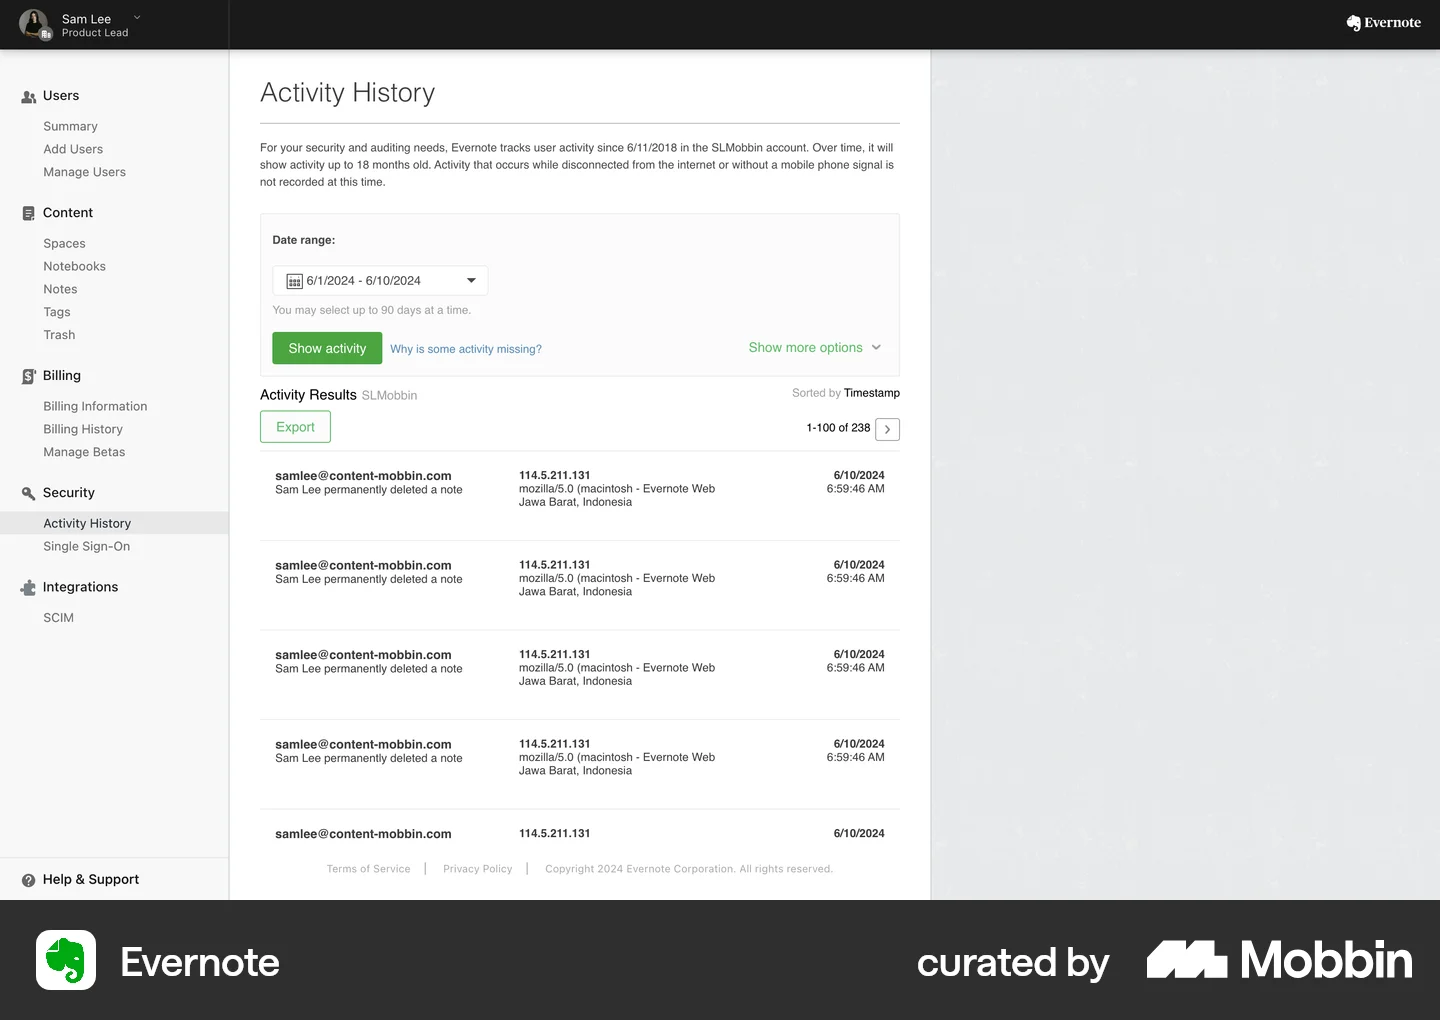This screenshot has width=1440, height=1020.
Task: Open SCIM under Integrations
Action: pyautogui.click(x=59, y=618)
